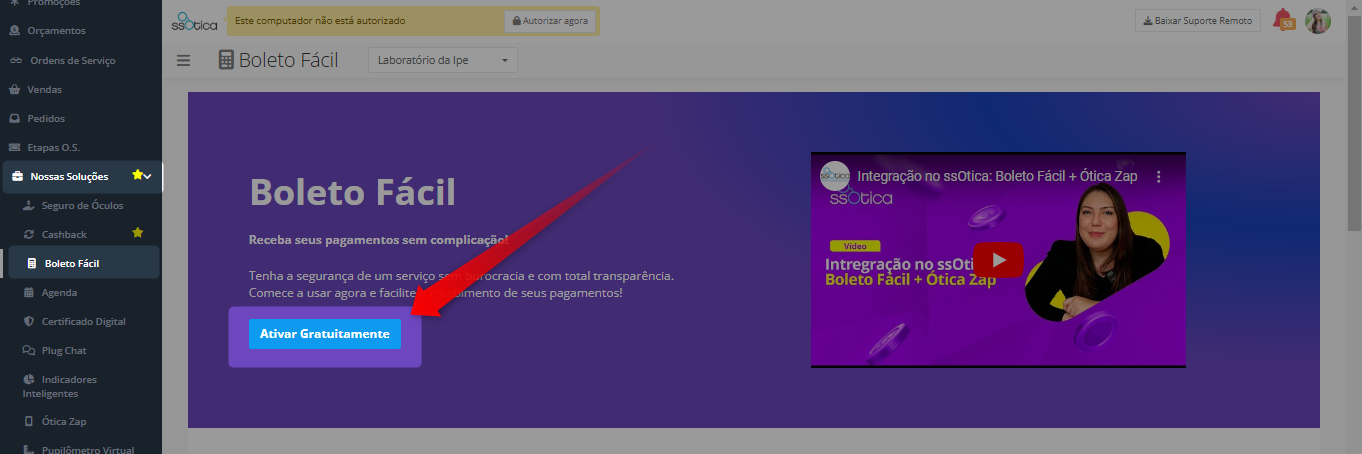Click the Orçamentos person icon

point(14,31)
